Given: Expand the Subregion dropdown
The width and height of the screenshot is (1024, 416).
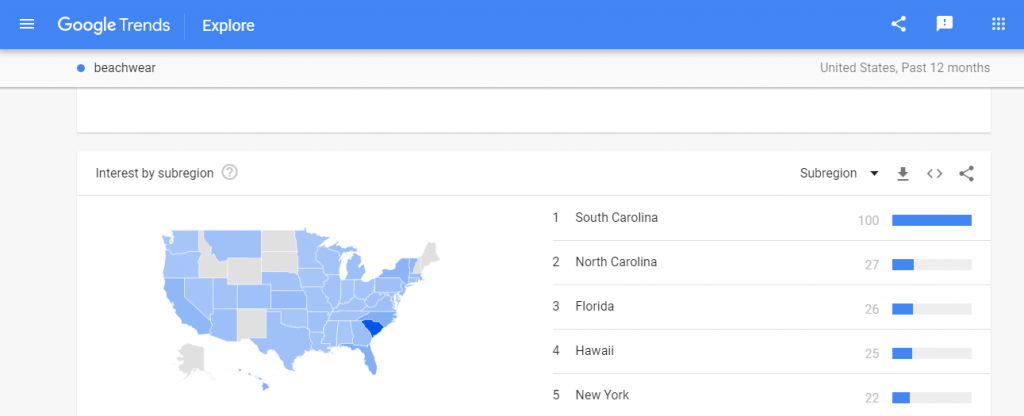Looking at the screenshot, I should tap(838, 173).
